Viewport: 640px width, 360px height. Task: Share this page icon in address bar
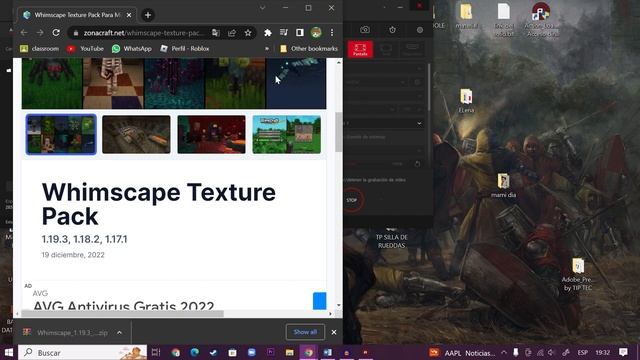232,33
